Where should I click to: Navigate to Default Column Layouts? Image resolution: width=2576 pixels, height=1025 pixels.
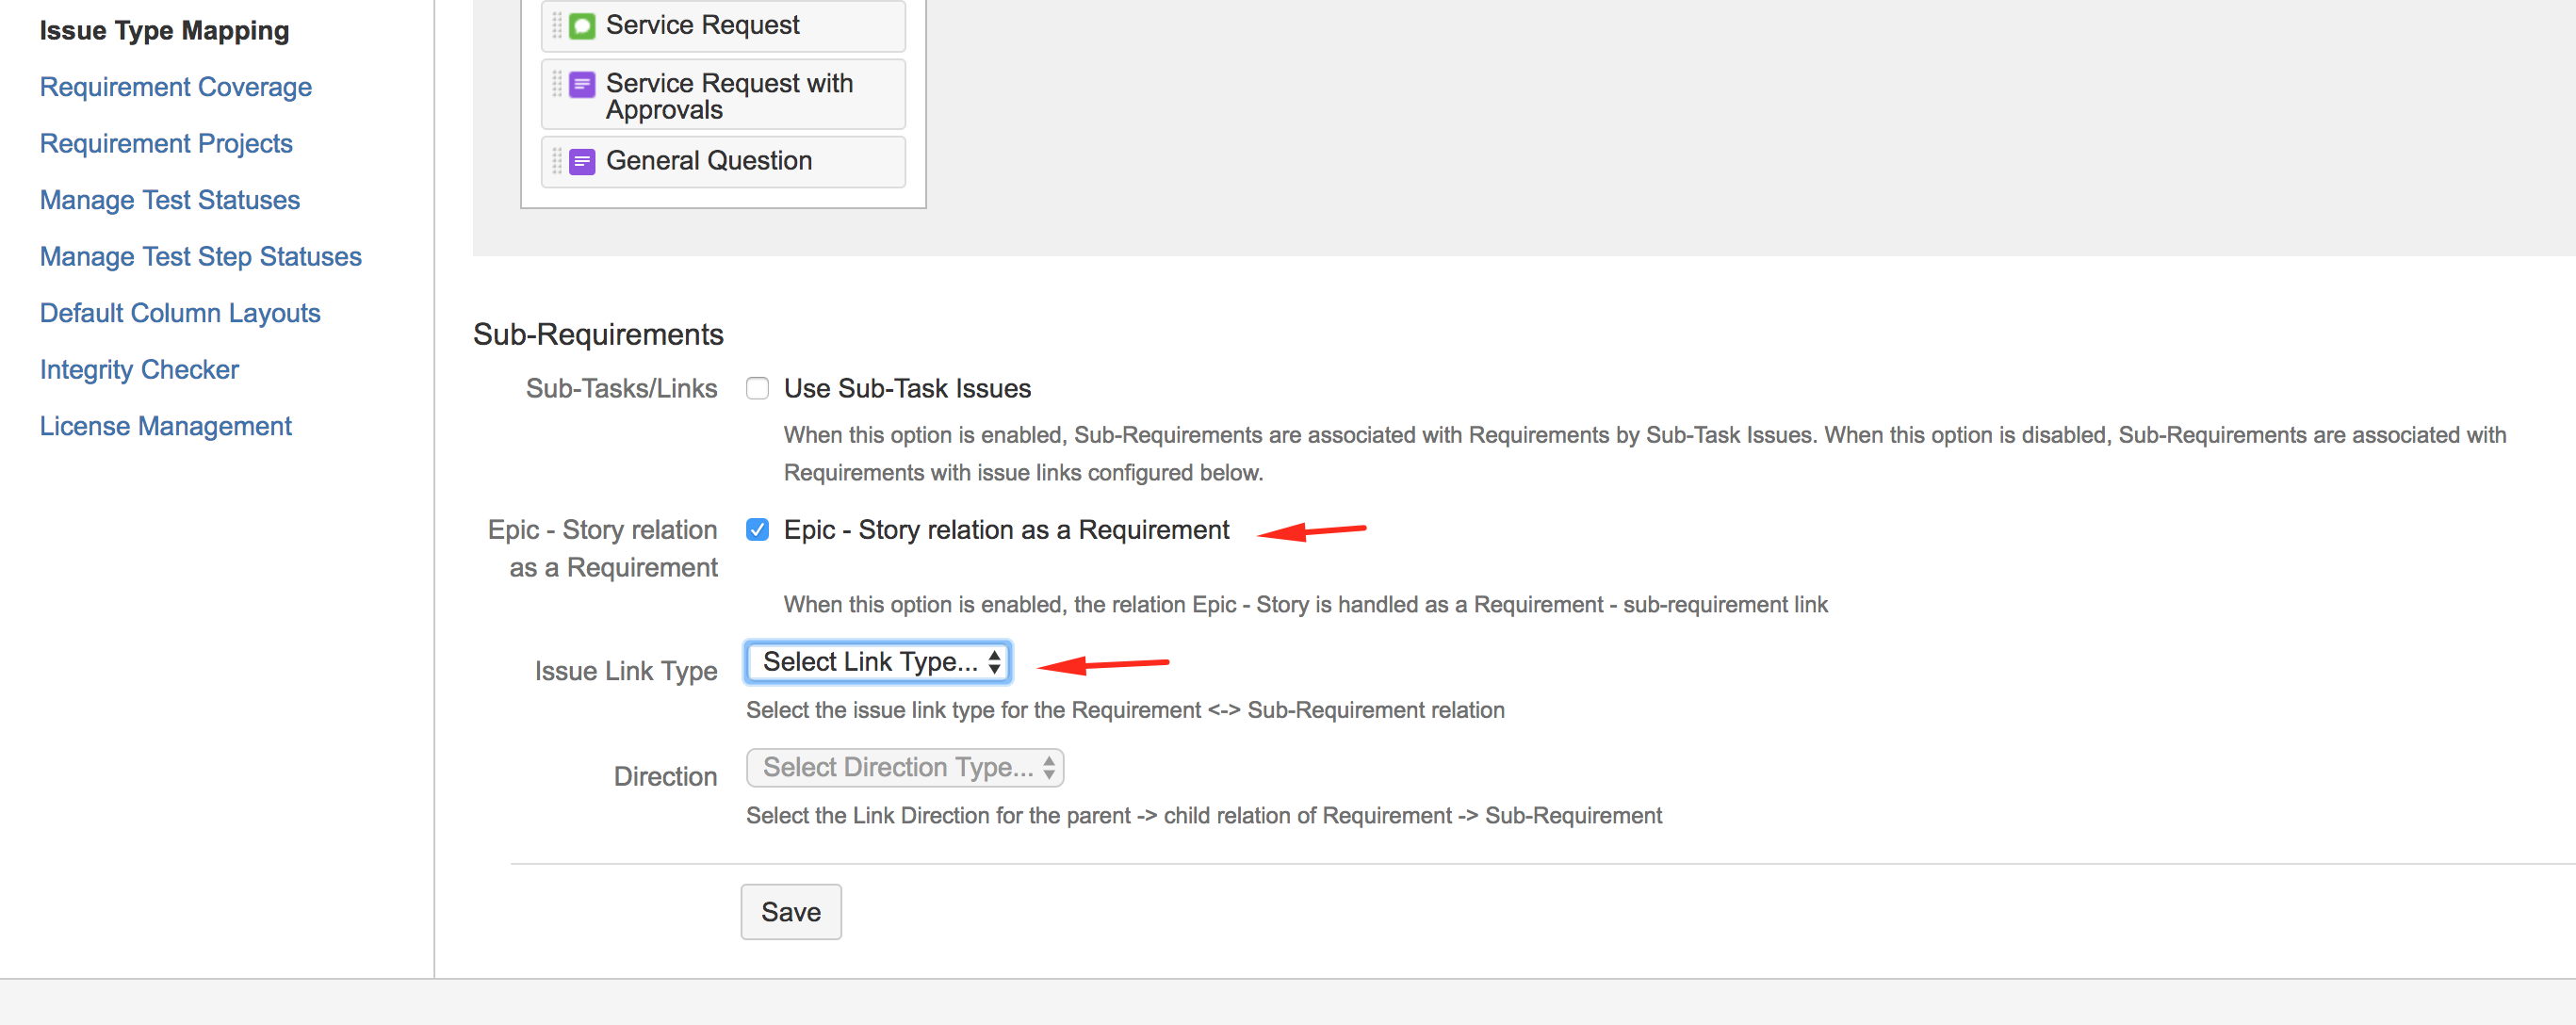tap(180, 313)
